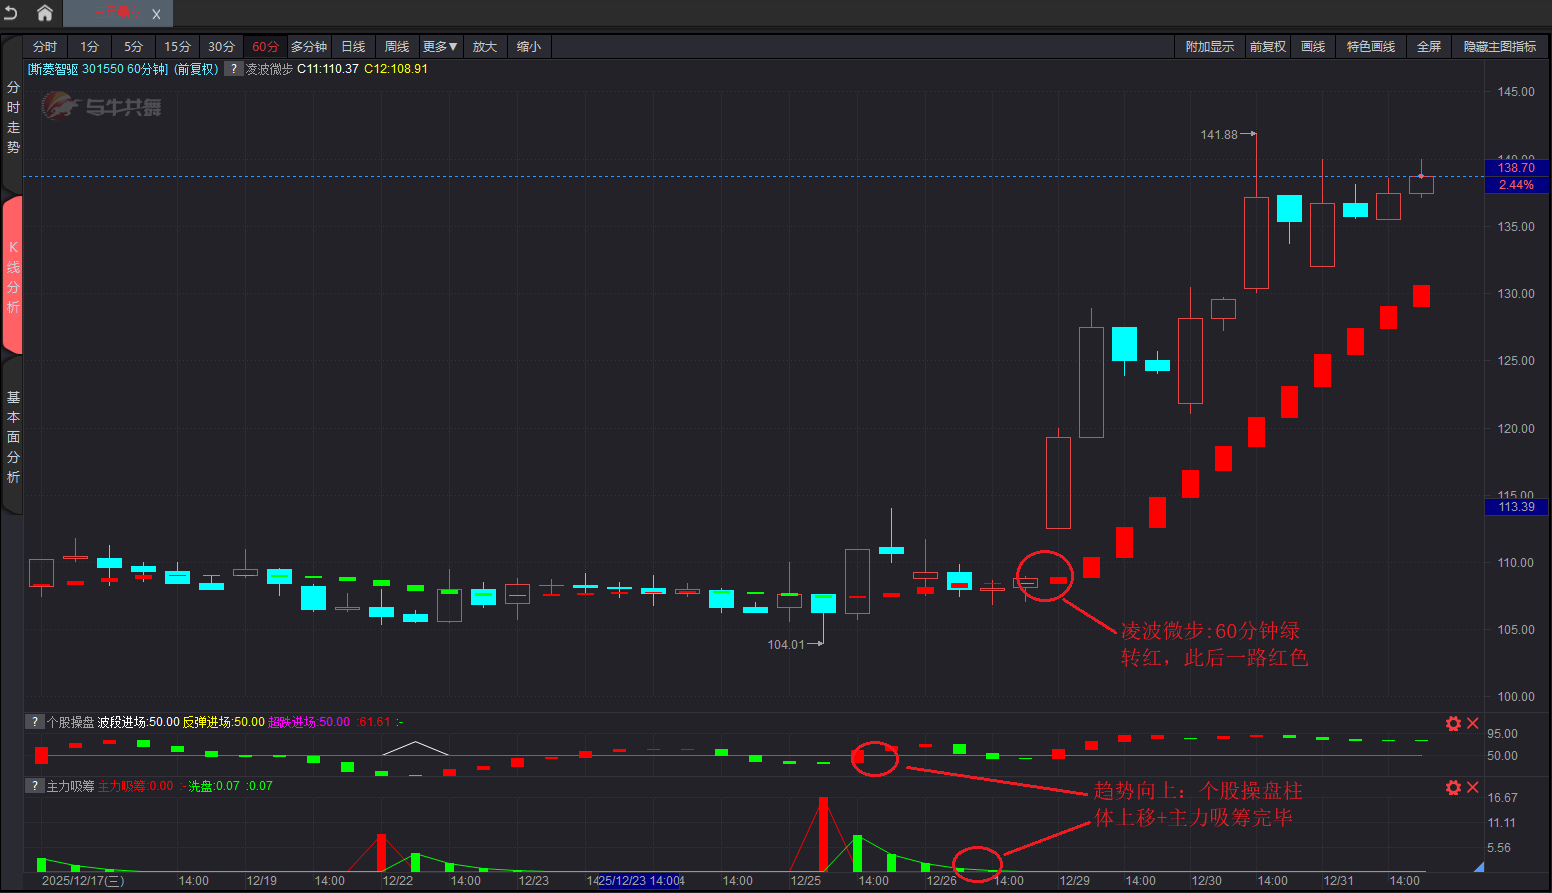The height and width of the screenshot is (893, 1552).
Task: Open settings gear for 个股操盘 indicator
Action: pos(1453,723)
